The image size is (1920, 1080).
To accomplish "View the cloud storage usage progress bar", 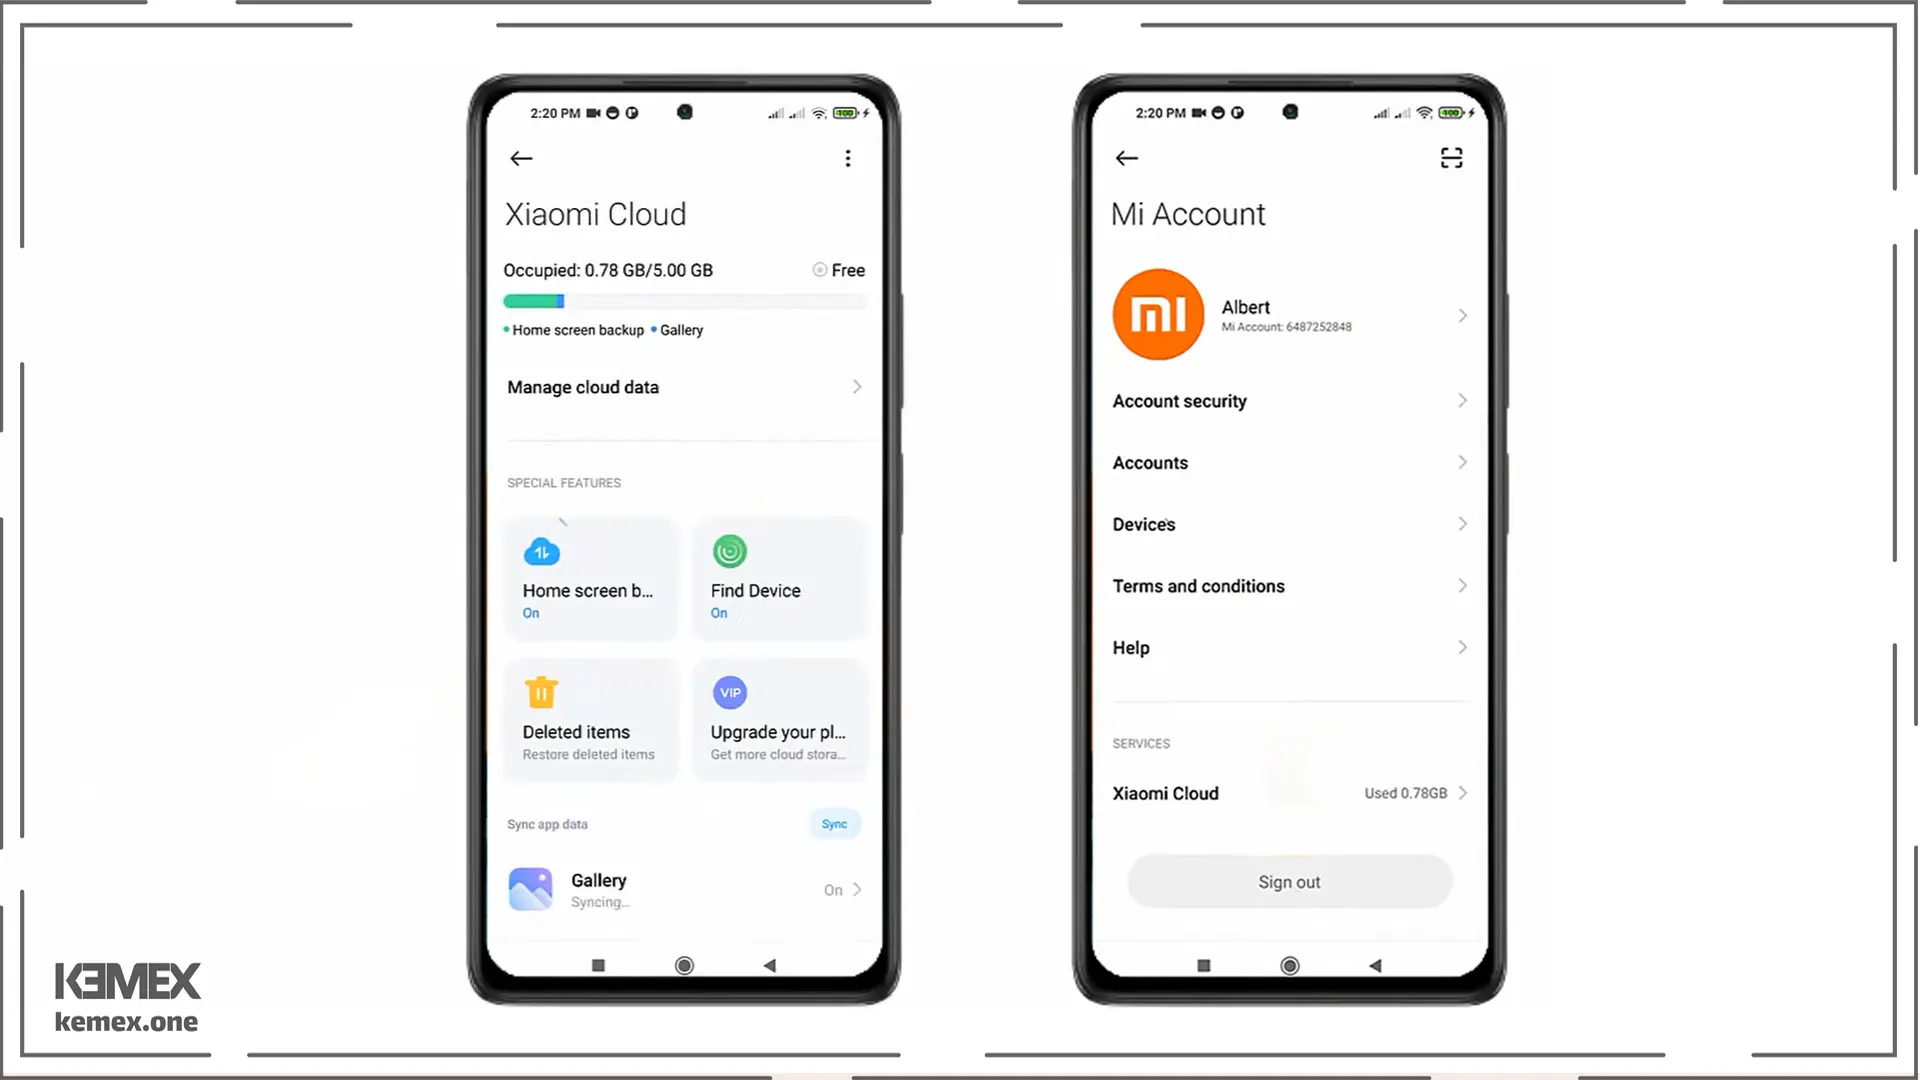I will click(683, 301).
